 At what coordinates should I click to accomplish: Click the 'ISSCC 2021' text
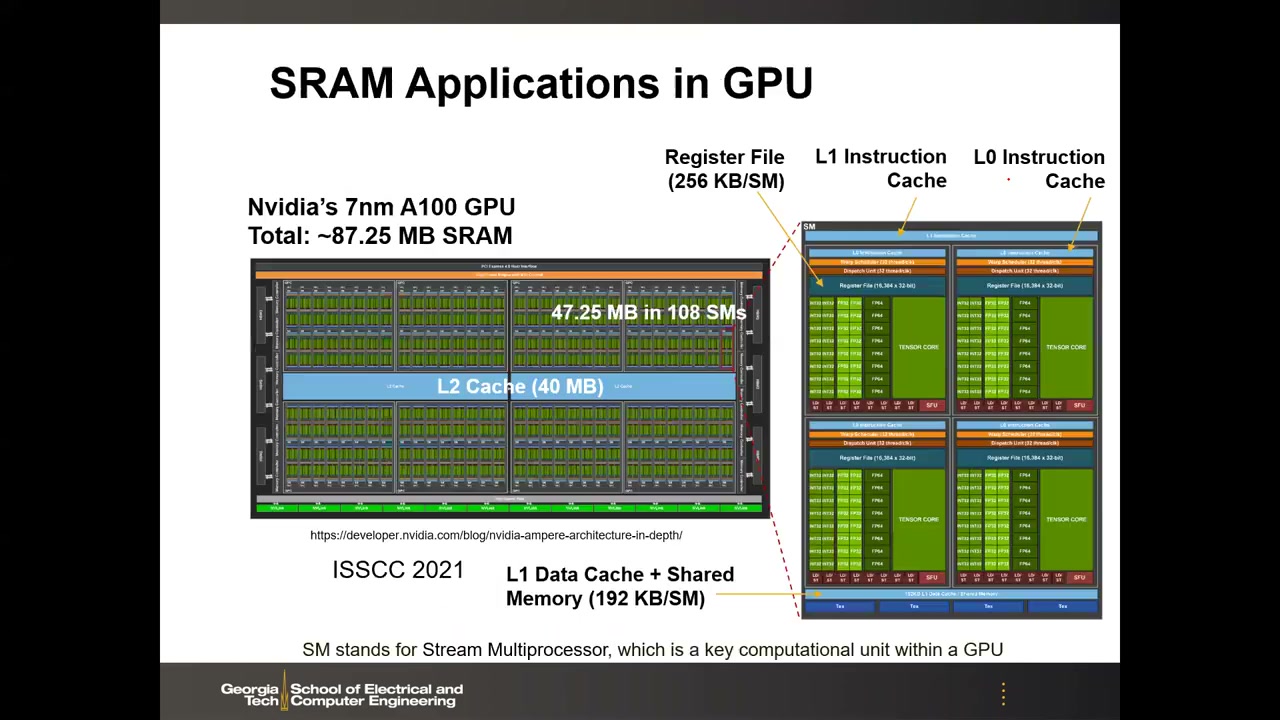398,570
